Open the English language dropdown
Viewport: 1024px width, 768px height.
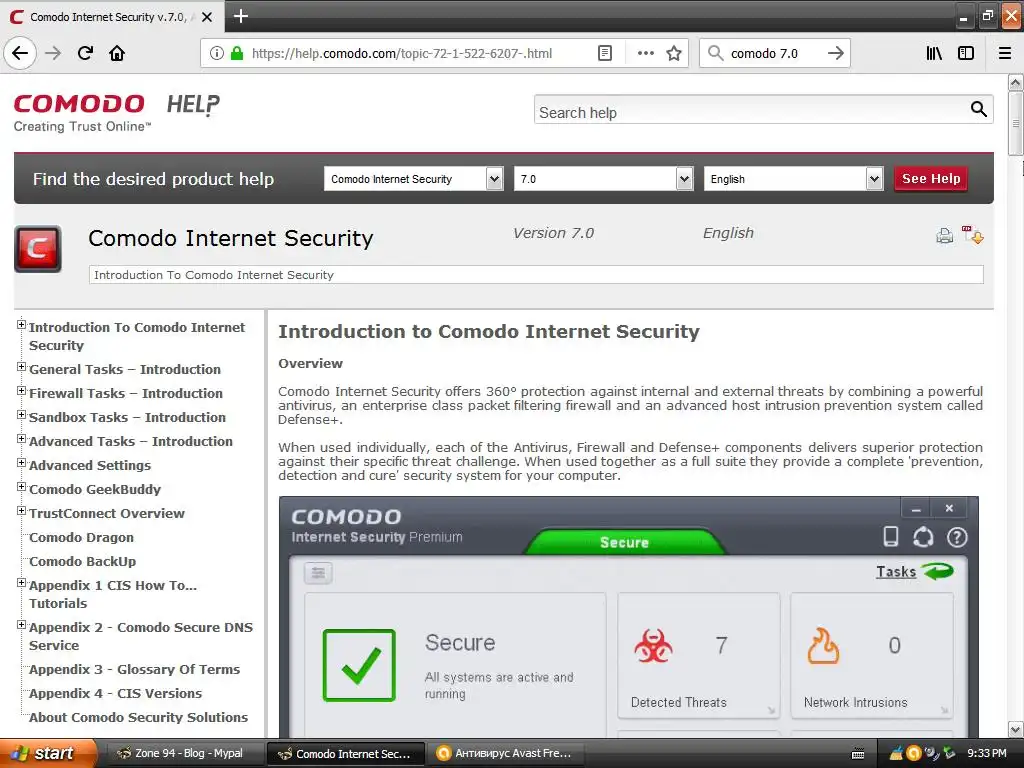point(793,179)
